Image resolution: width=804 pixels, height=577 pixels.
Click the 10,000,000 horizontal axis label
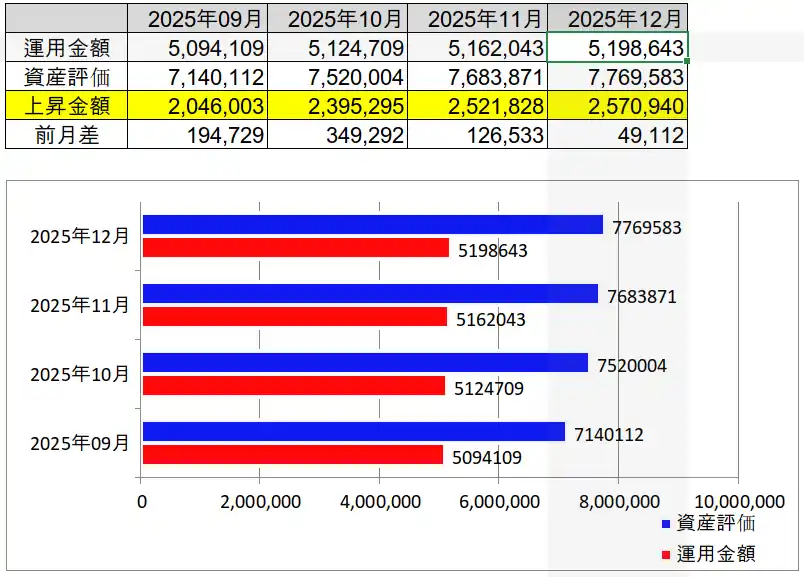pyautogui.click(x=738, y=501)
